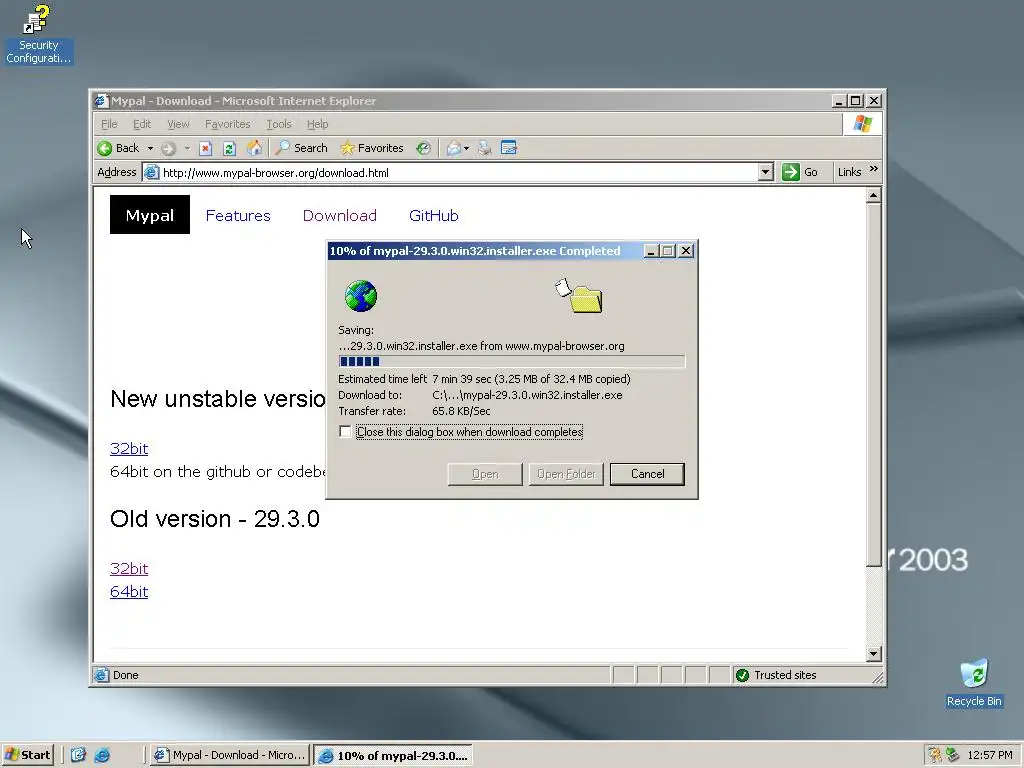Switch to Mypal - Download taskbar button
The height and width of the screenshot is (768, 1024).
229,755
